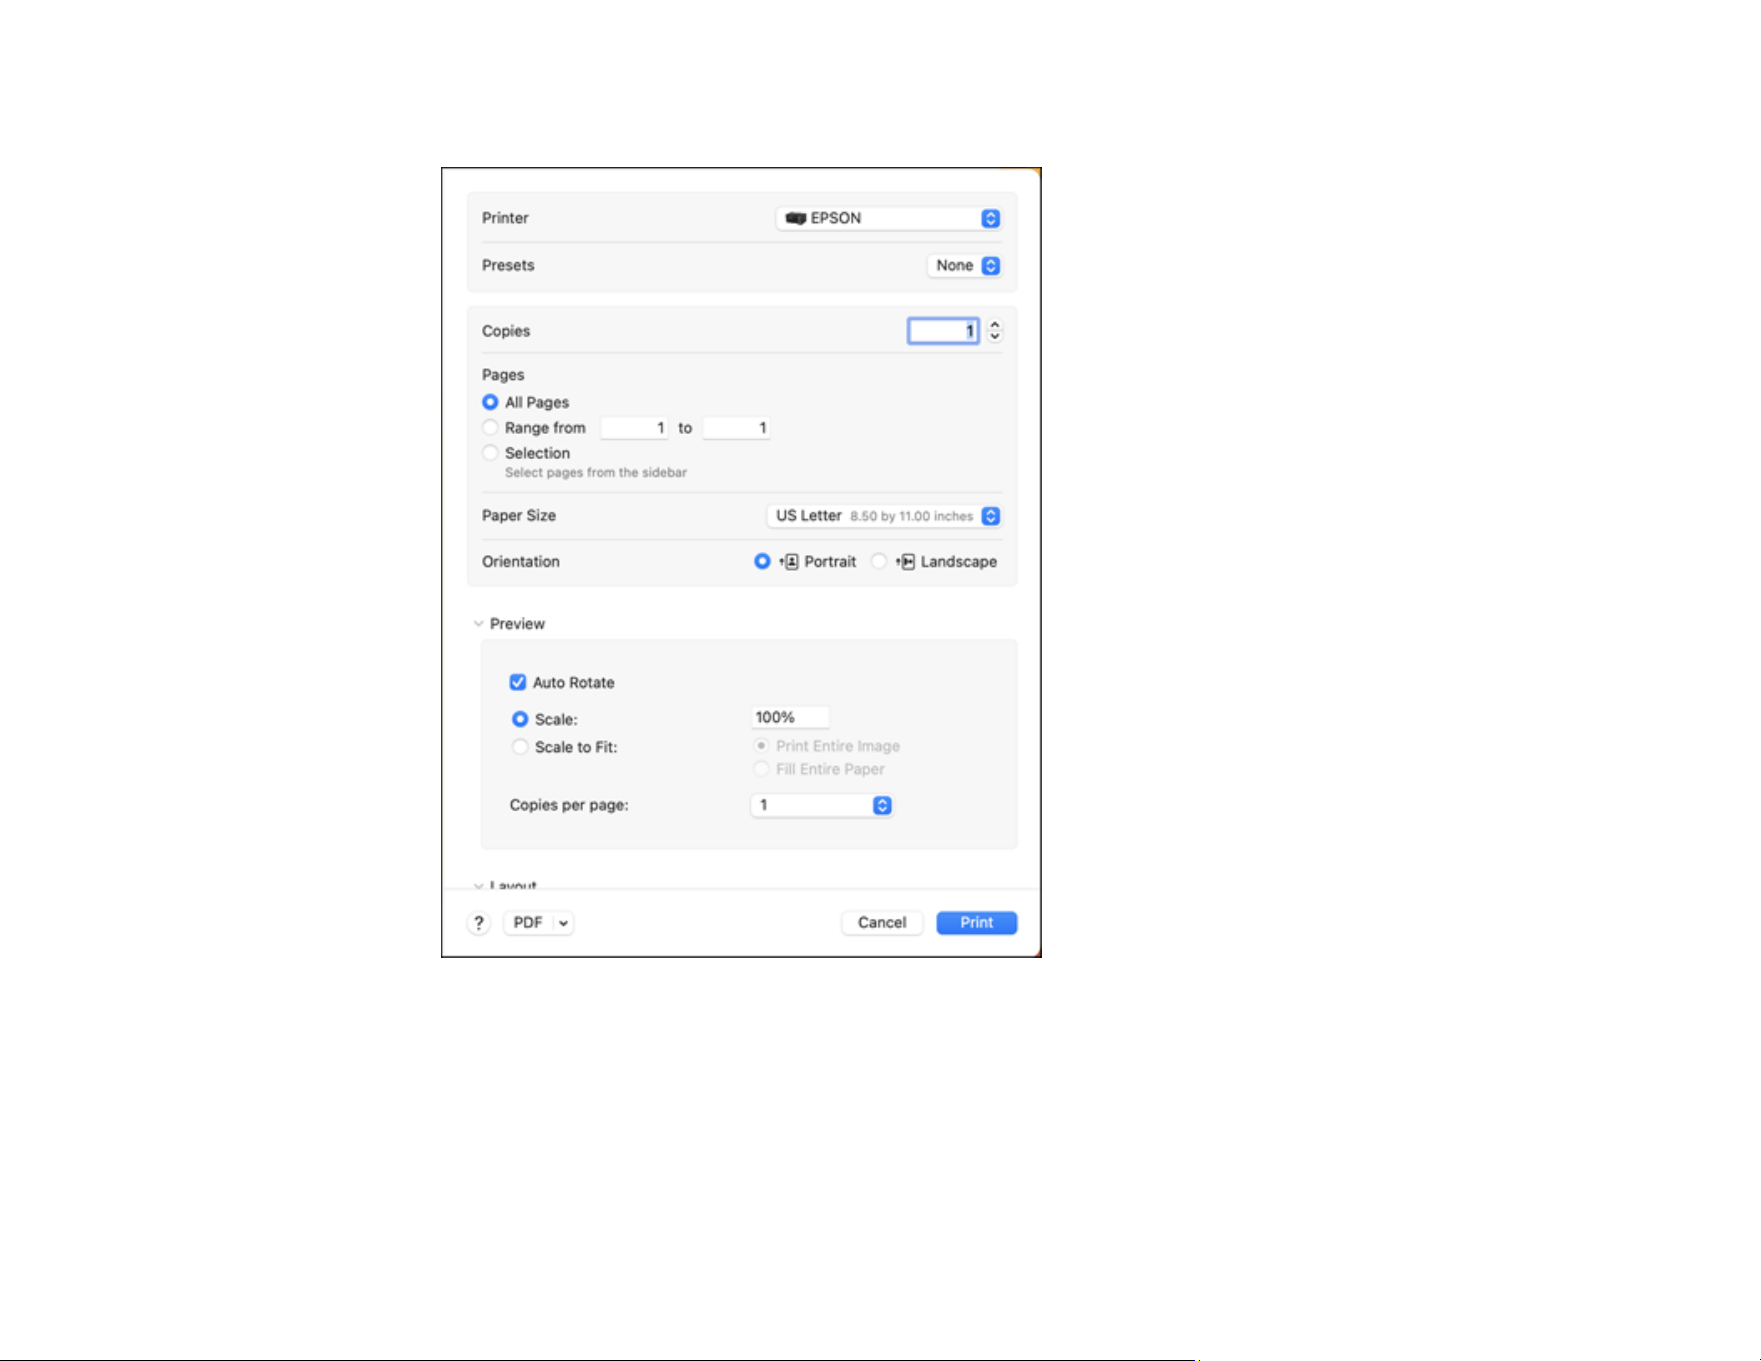Click the Copies number field
Screen dimensions: 1761x1361
point(943,331)
